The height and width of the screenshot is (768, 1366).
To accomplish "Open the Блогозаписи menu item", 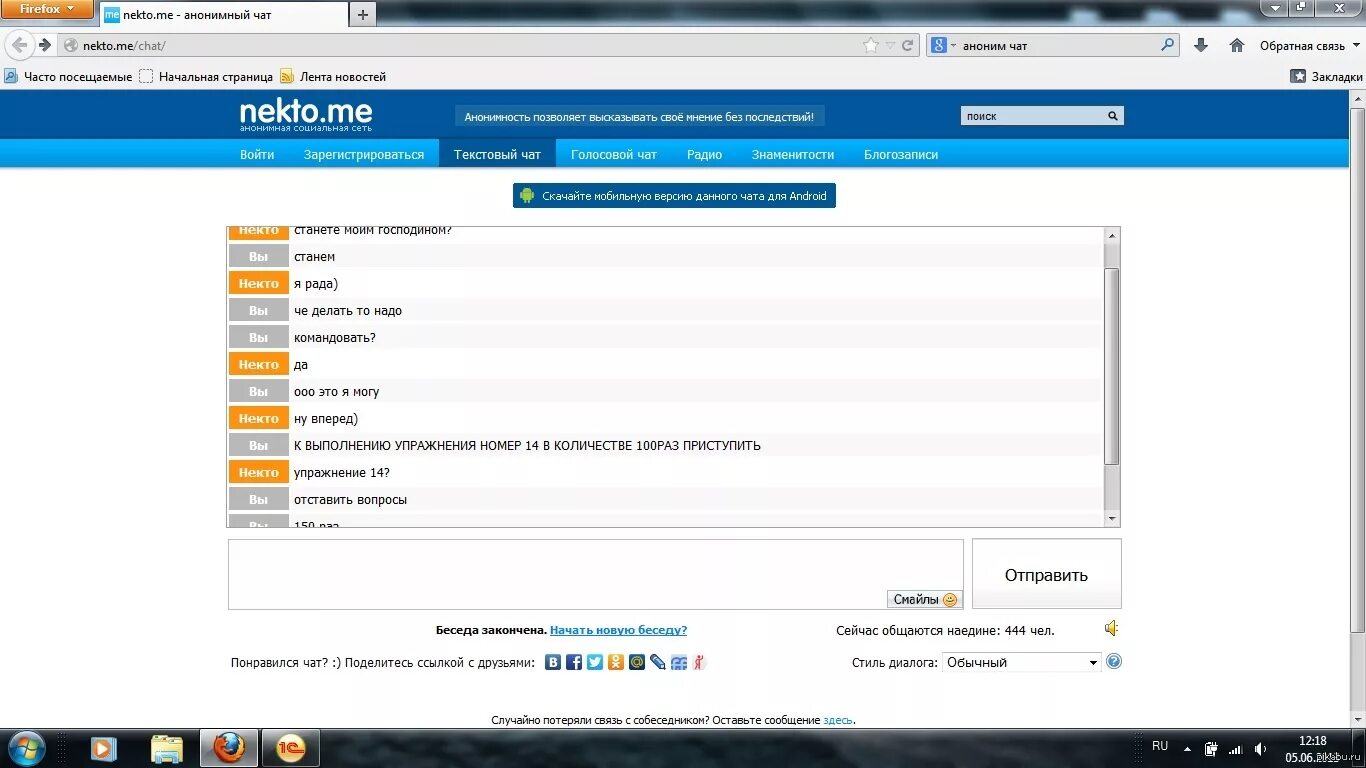I will point(901,154).
